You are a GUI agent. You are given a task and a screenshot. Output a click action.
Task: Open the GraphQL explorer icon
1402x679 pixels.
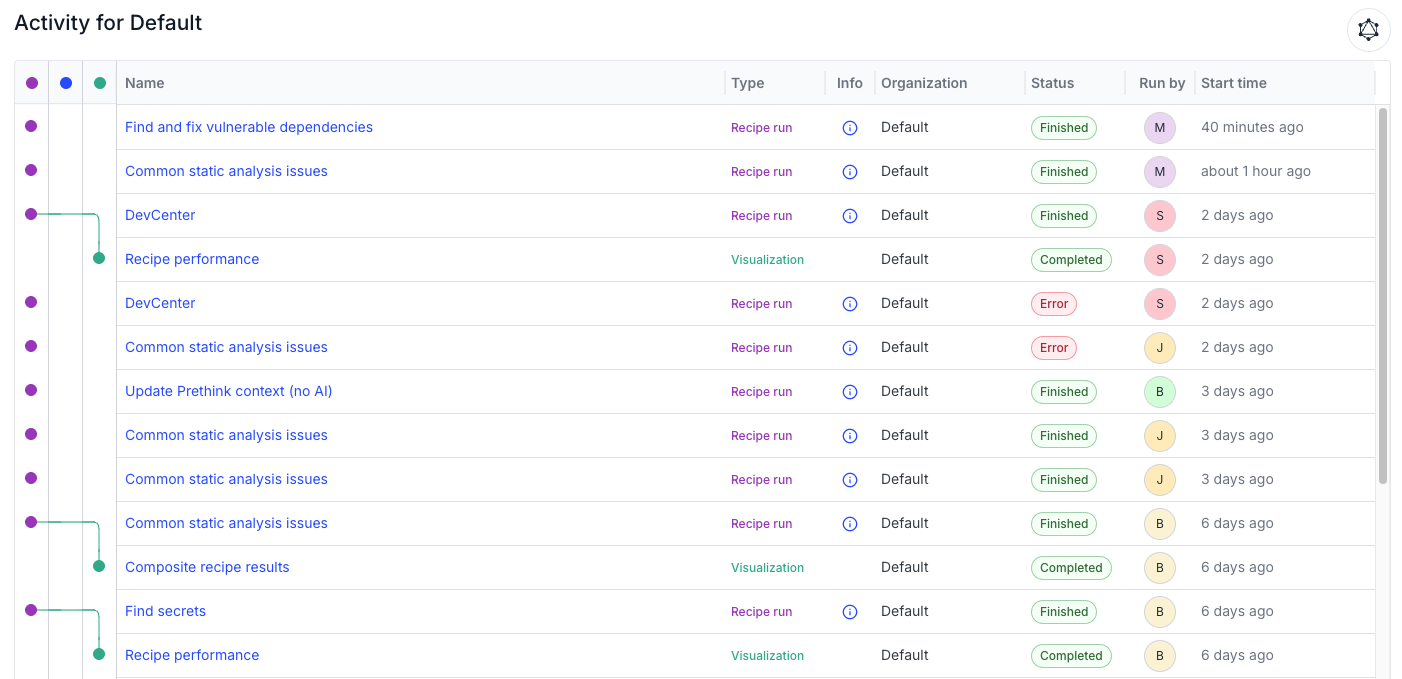(x=1368, y=30)
